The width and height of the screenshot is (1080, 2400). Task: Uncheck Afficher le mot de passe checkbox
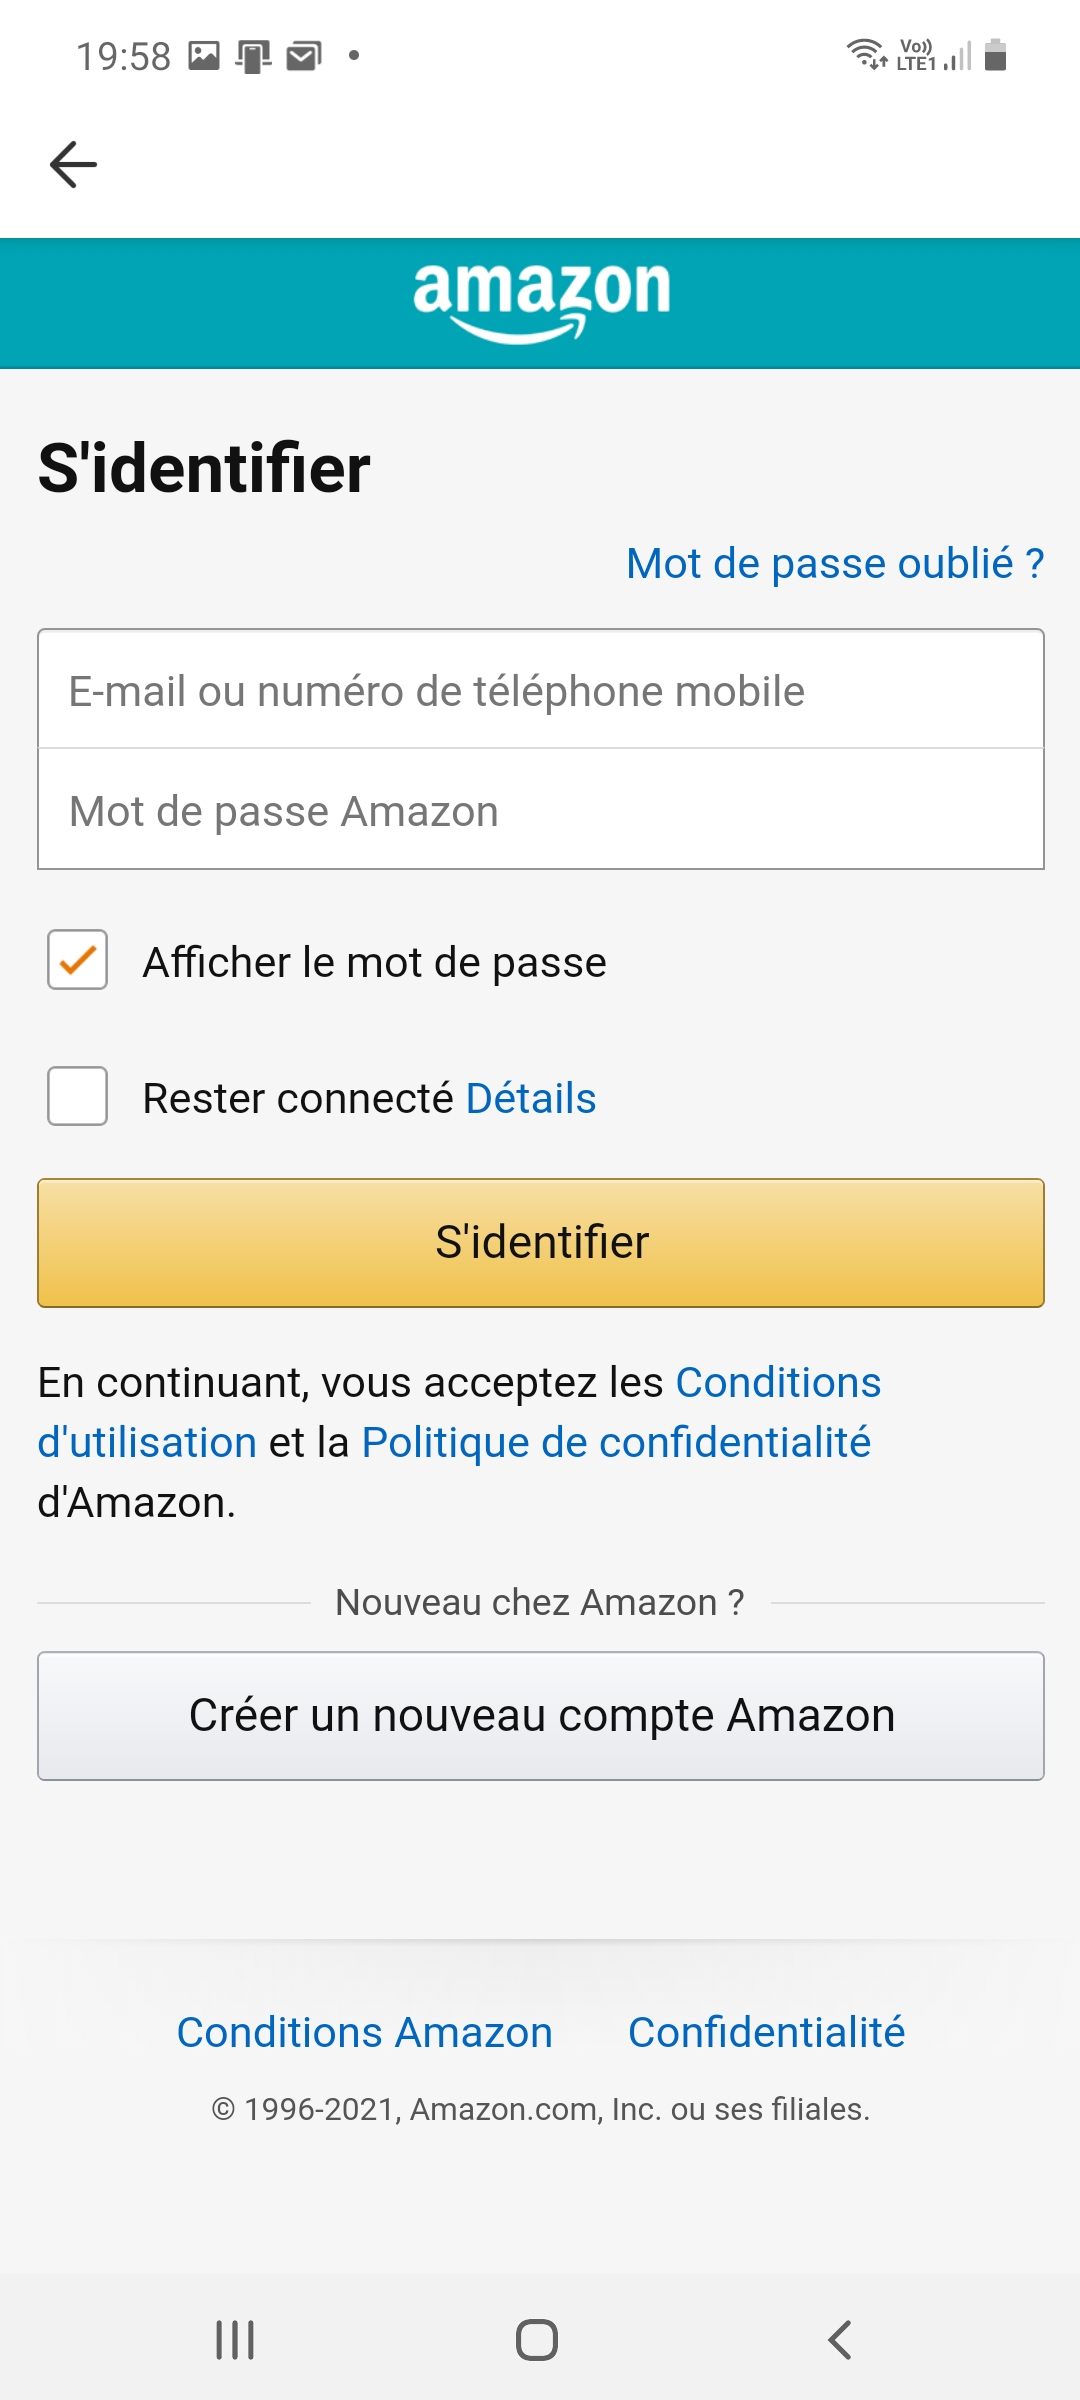coord(78,960)
